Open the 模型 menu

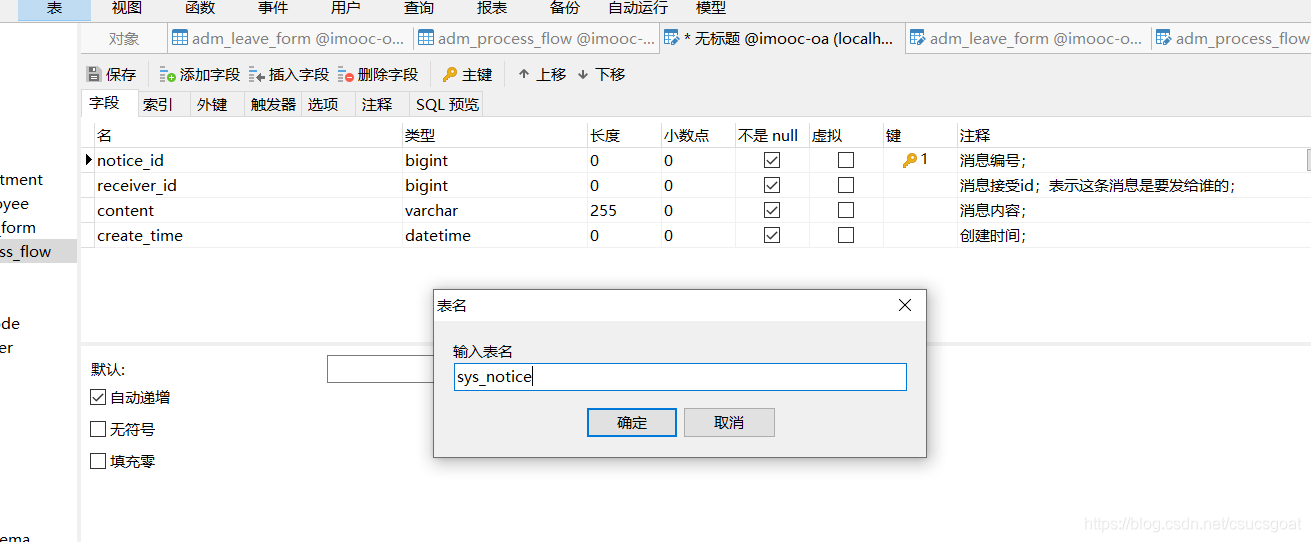point(711,8)
